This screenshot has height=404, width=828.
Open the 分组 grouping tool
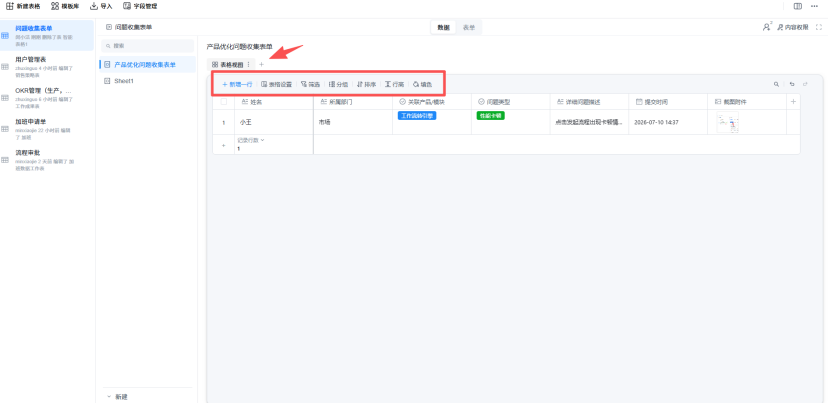coord(338,84)
